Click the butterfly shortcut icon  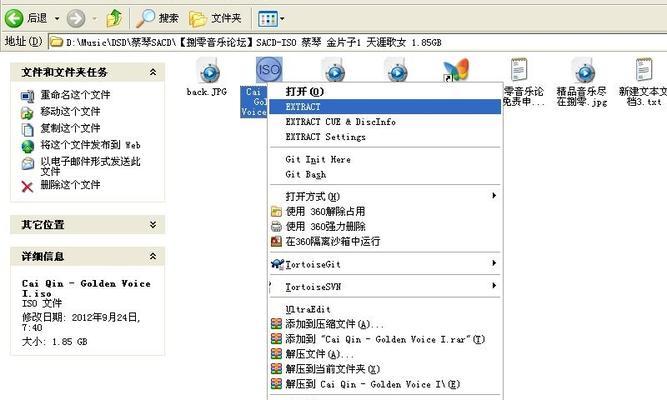pos(456,70)
